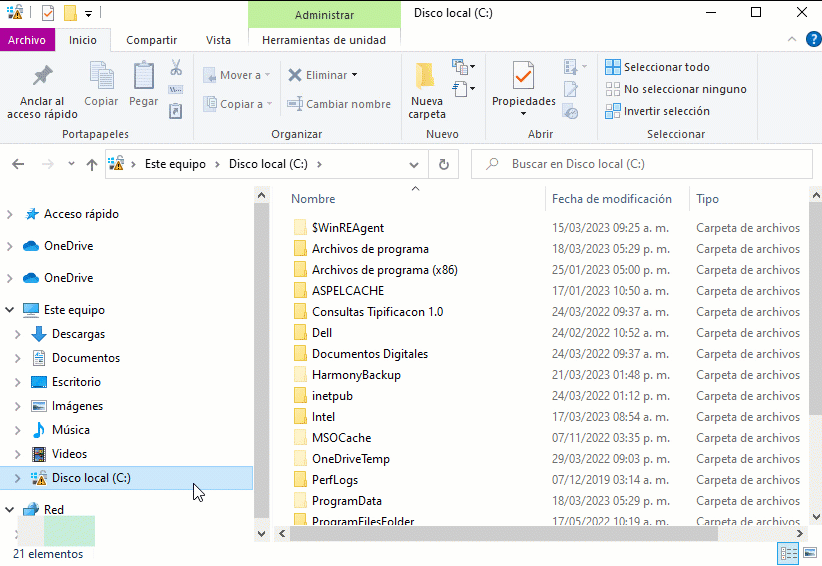Click the up-arrow parent folder button
822x566 pixels.
coord(92,164)
